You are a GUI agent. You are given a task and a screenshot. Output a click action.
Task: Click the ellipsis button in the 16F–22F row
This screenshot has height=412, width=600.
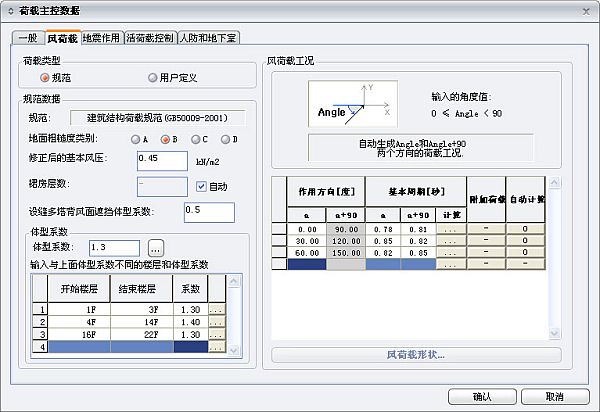(217, 335)
